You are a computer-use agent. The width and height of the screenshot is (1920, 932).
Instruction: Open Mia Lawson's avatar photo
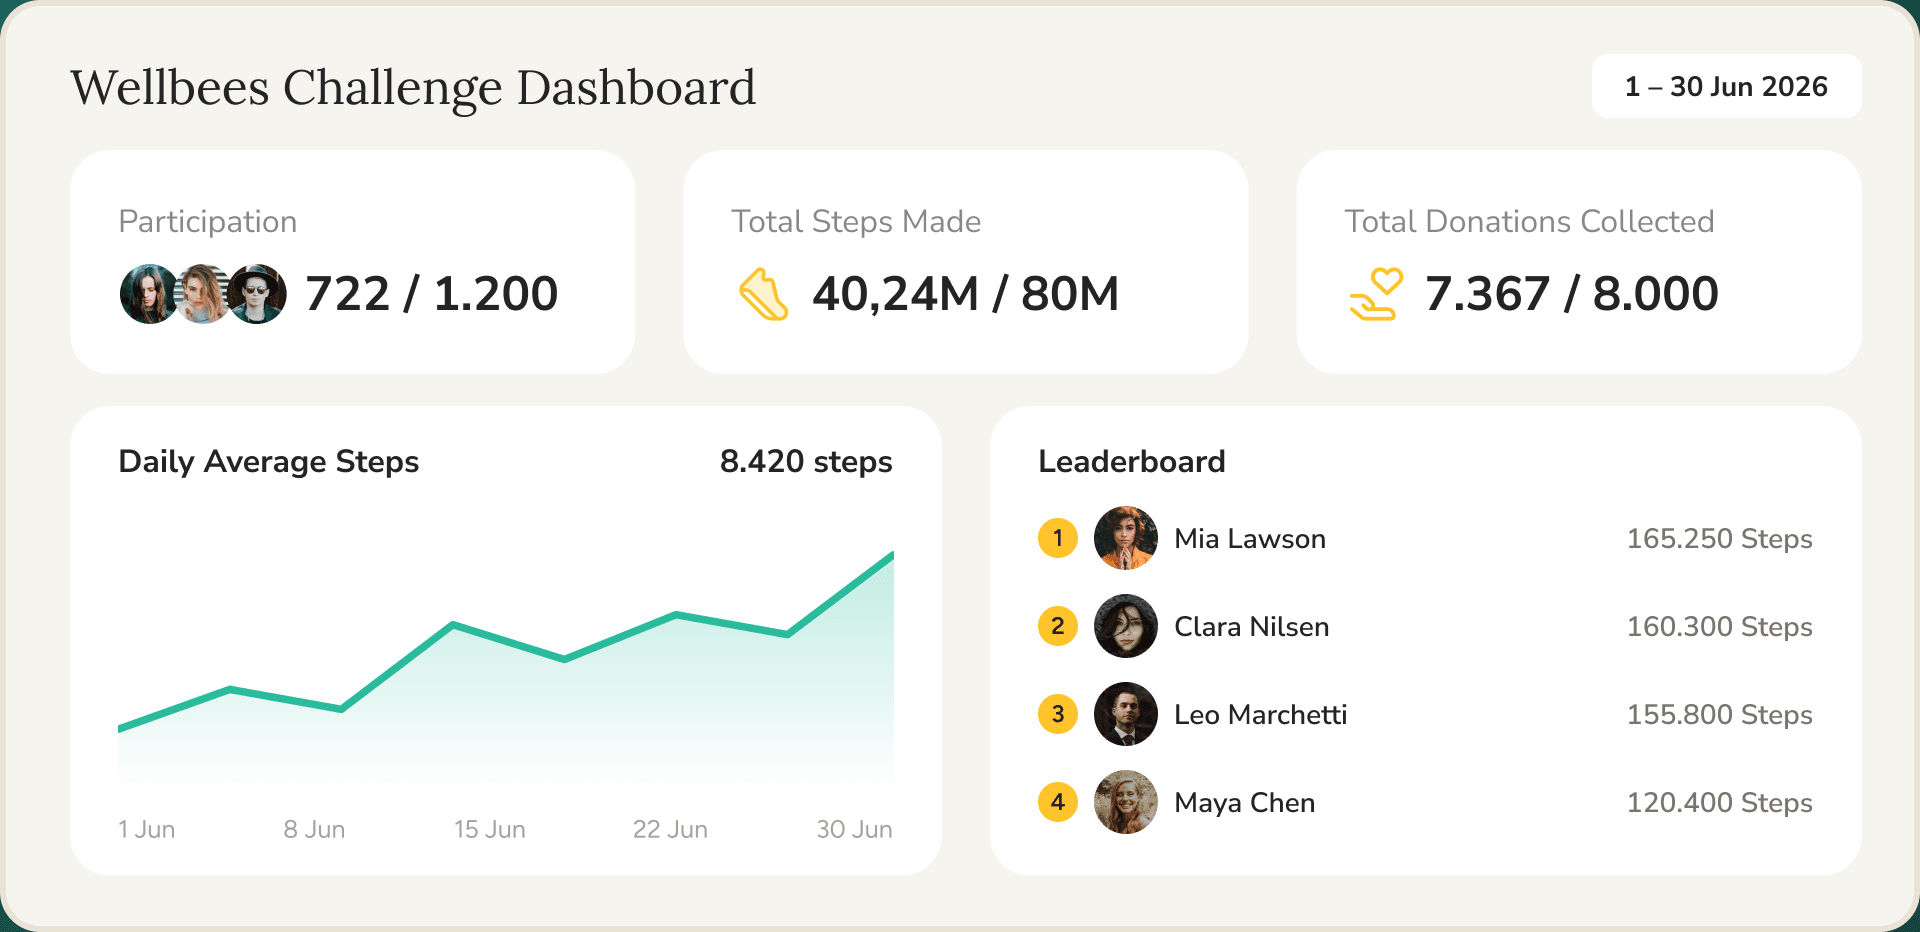1126,538
